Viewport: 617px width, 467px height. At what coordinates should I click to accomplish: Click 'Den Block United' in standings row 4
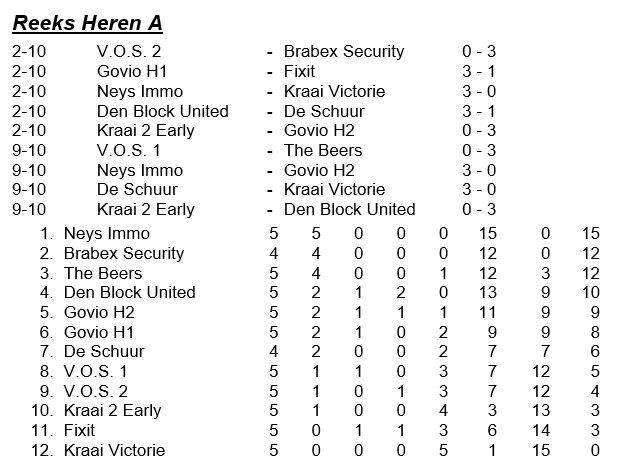tap(129, 292)
